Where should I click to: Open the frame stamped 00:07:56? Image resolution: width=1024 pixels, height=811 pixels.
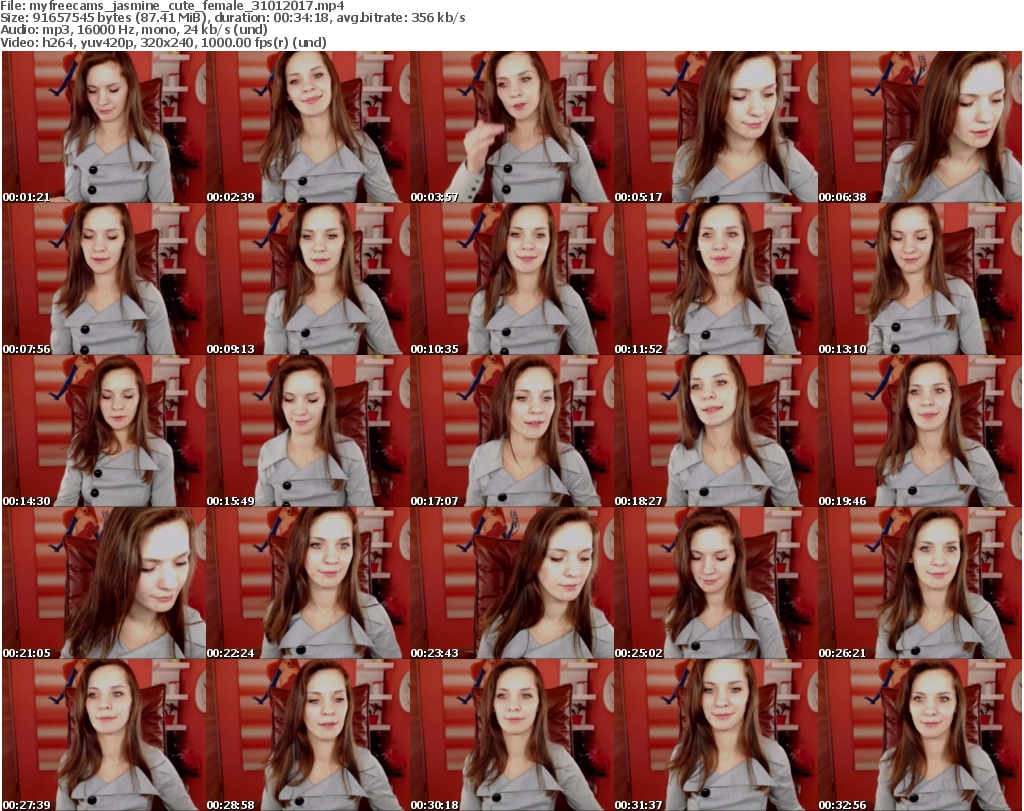(x=103, y=279)
